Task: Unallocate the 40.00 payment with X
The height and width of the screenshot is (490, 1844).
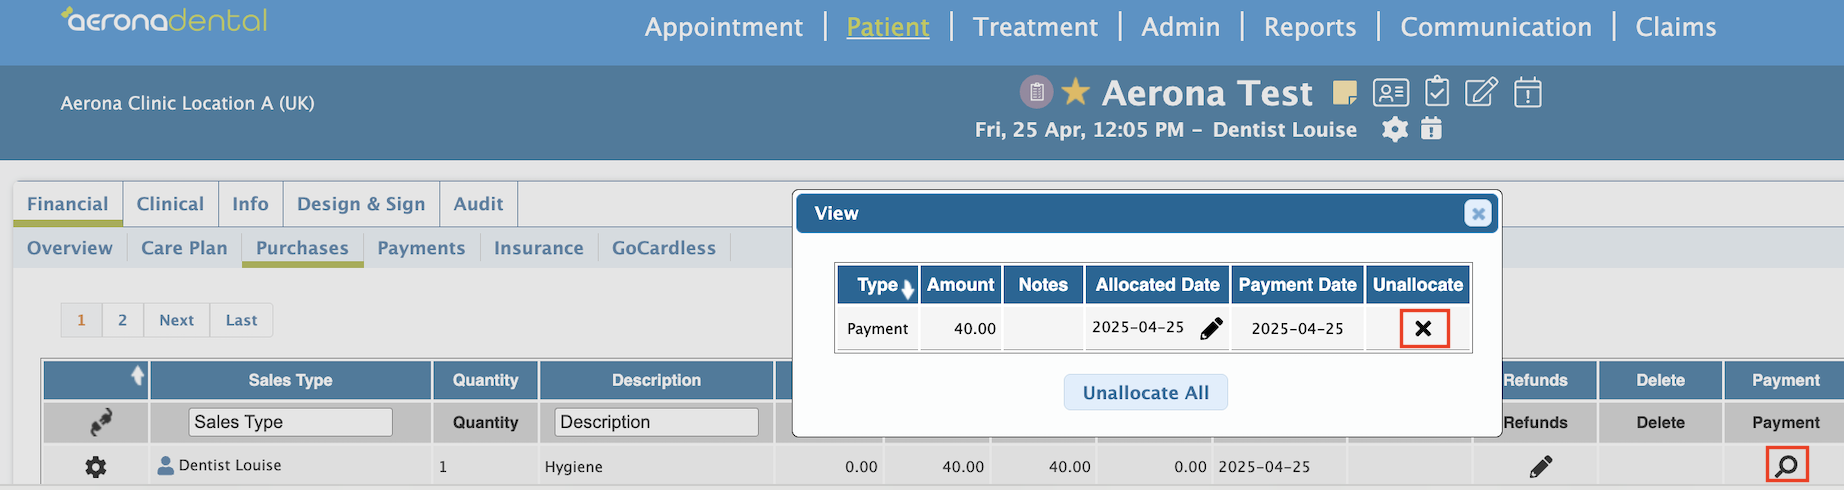Action: point(1423,328)
